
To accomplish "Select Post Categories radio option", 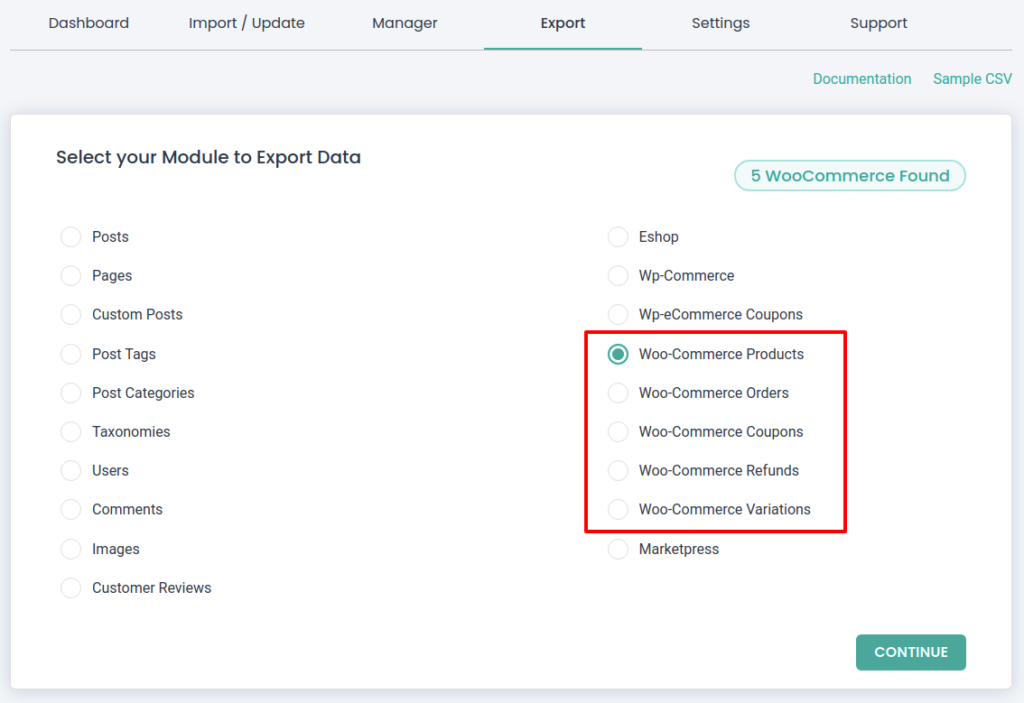I will [x=71, y=393].
